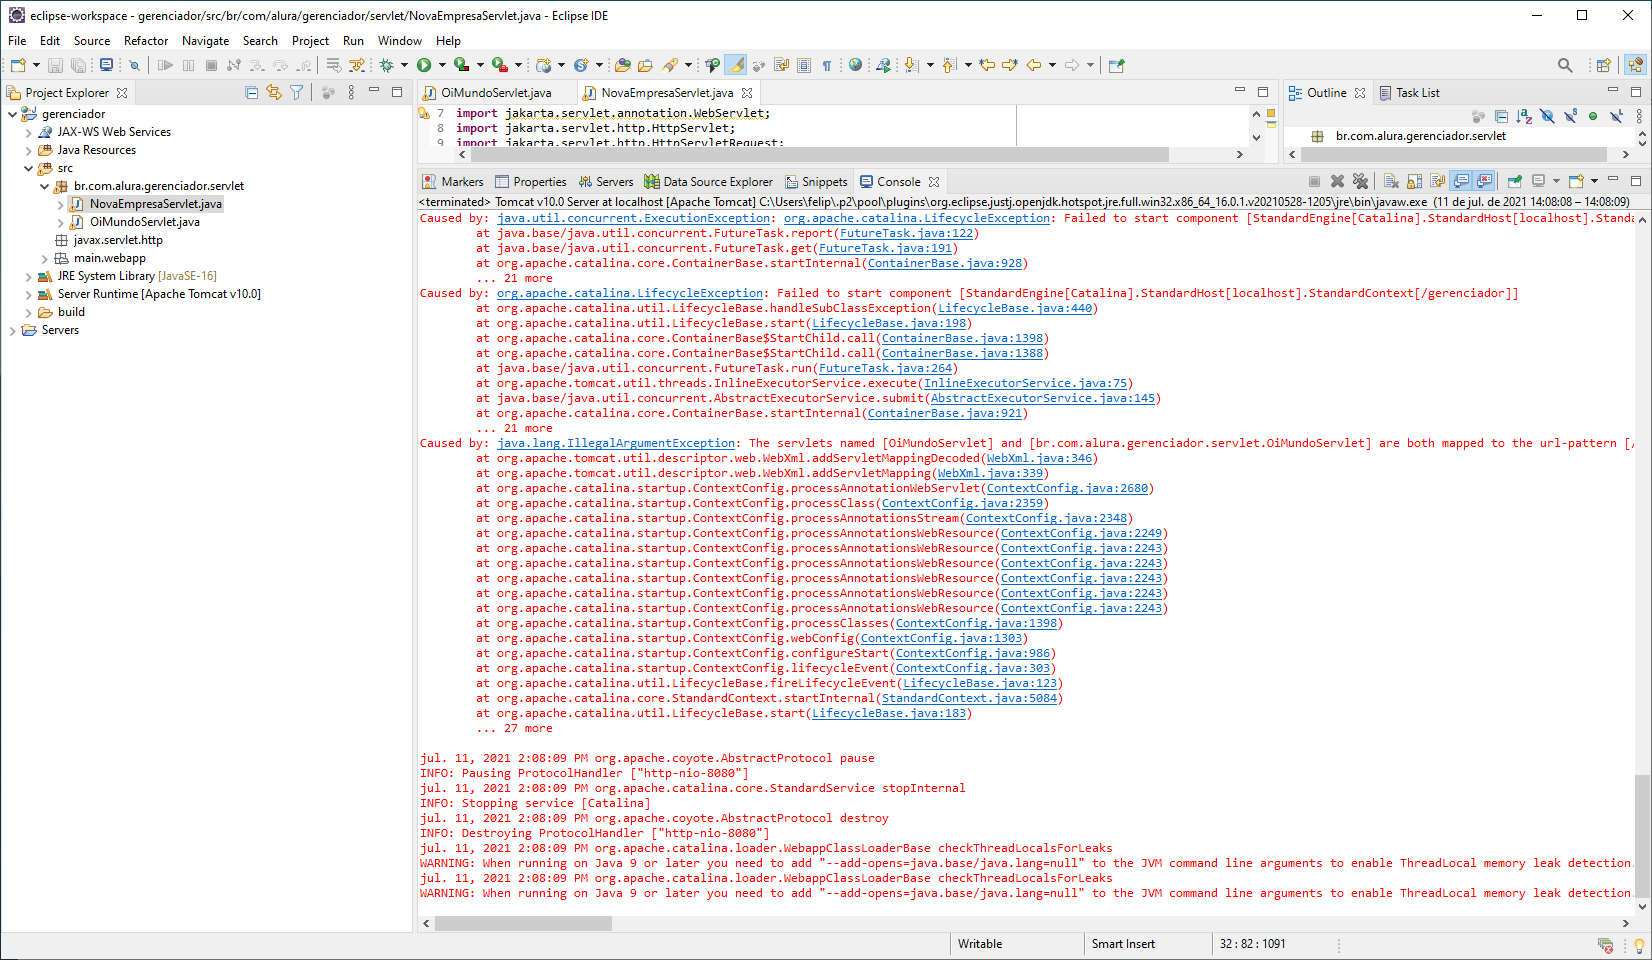
Task: Select OiMundoServlet.java in Project Explorer
Action: click(x=145, y=222)
